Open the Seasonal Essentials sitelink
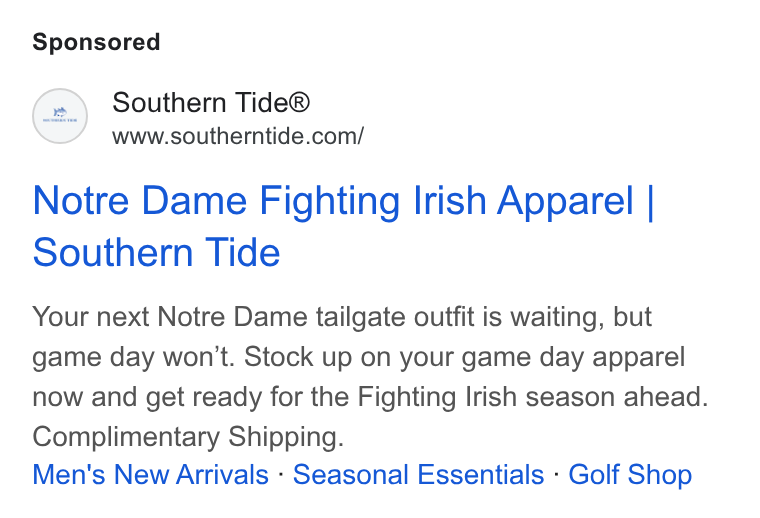760x518 pixels. pos(418,474)
